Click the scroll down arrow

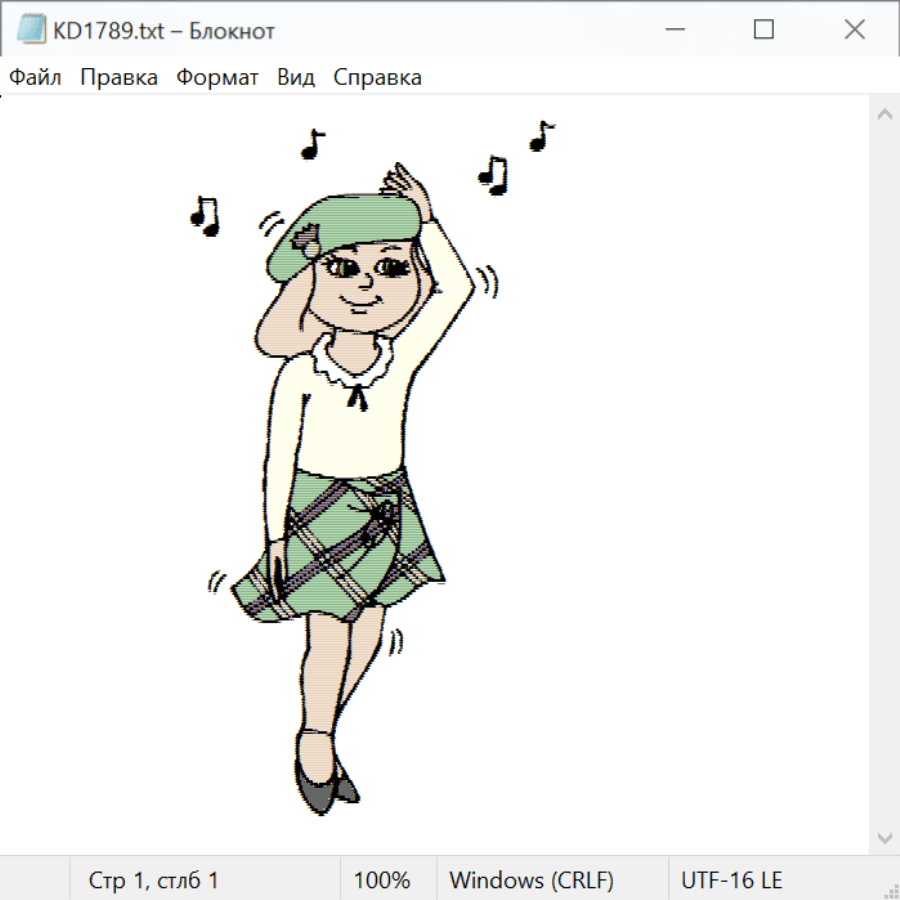coord(884,837)
